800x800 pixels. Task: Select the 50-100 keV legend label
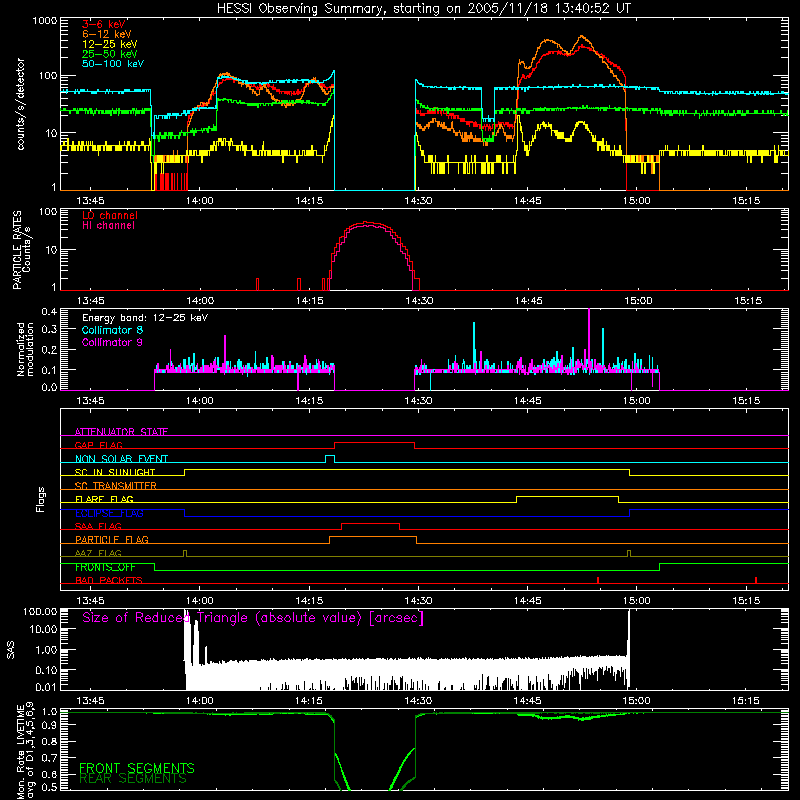click(x=112, y=64)
